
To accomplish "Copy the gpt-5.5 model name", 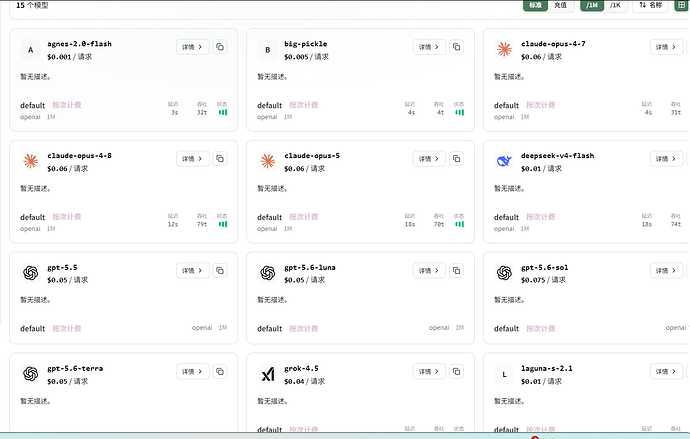I will pyautogui.click(x=220, y=270).
